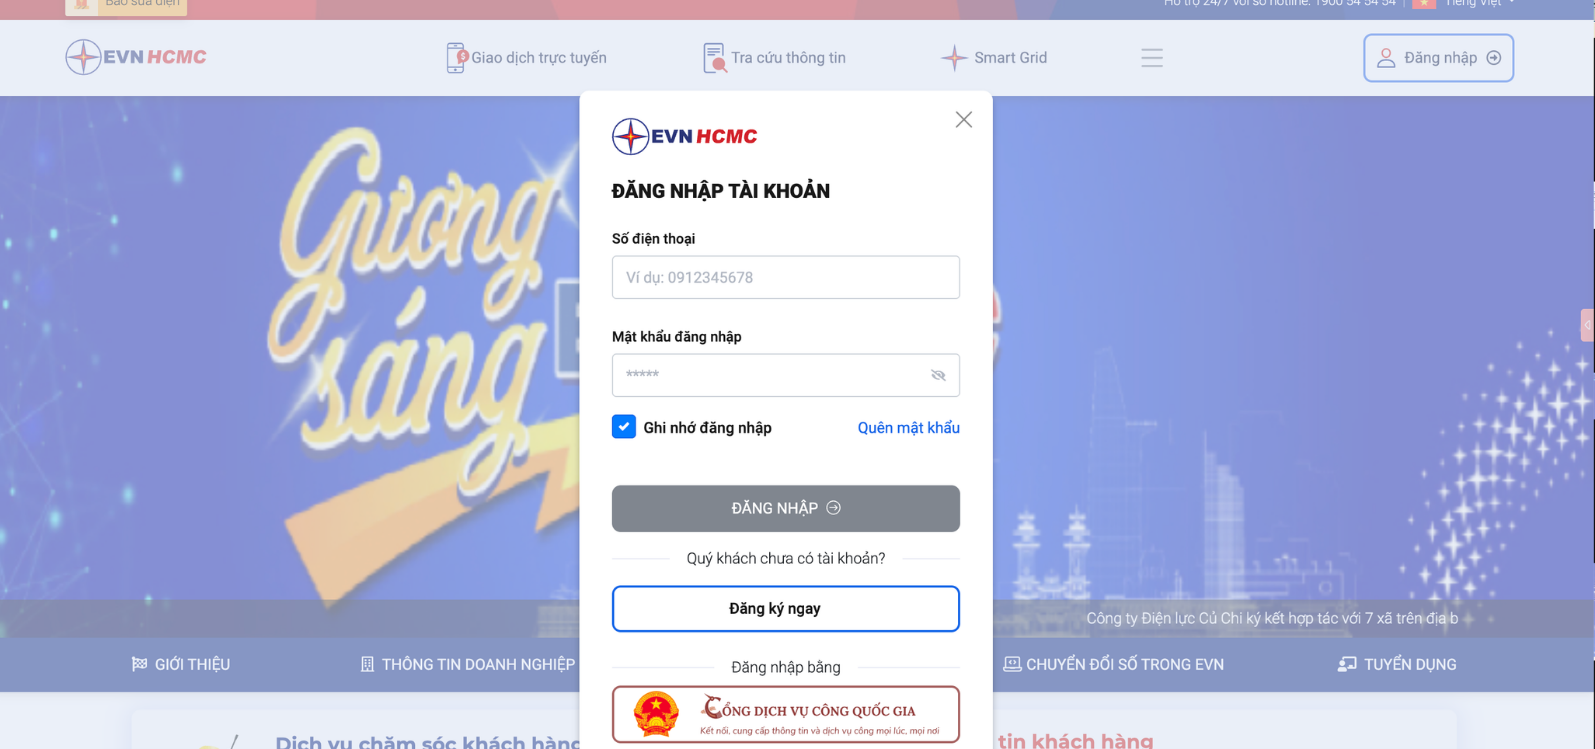Viewport: 1595px width, 749px height.
Task: Close the login dialog with X
Action: (964, 119)
